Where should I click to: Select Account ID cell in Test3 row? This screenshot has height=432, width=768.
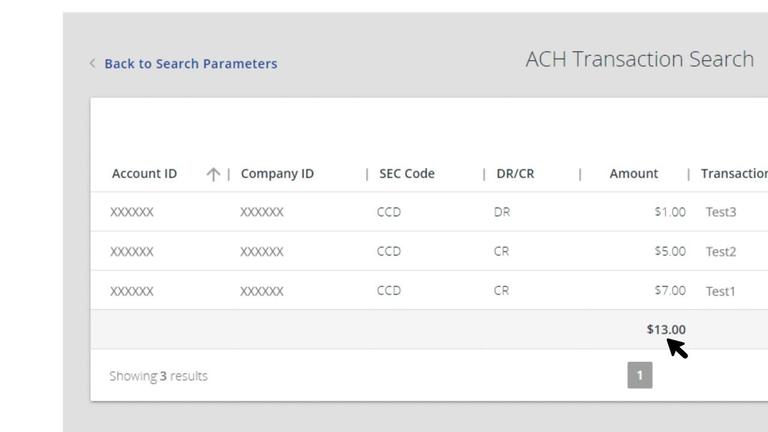(132, 212)
